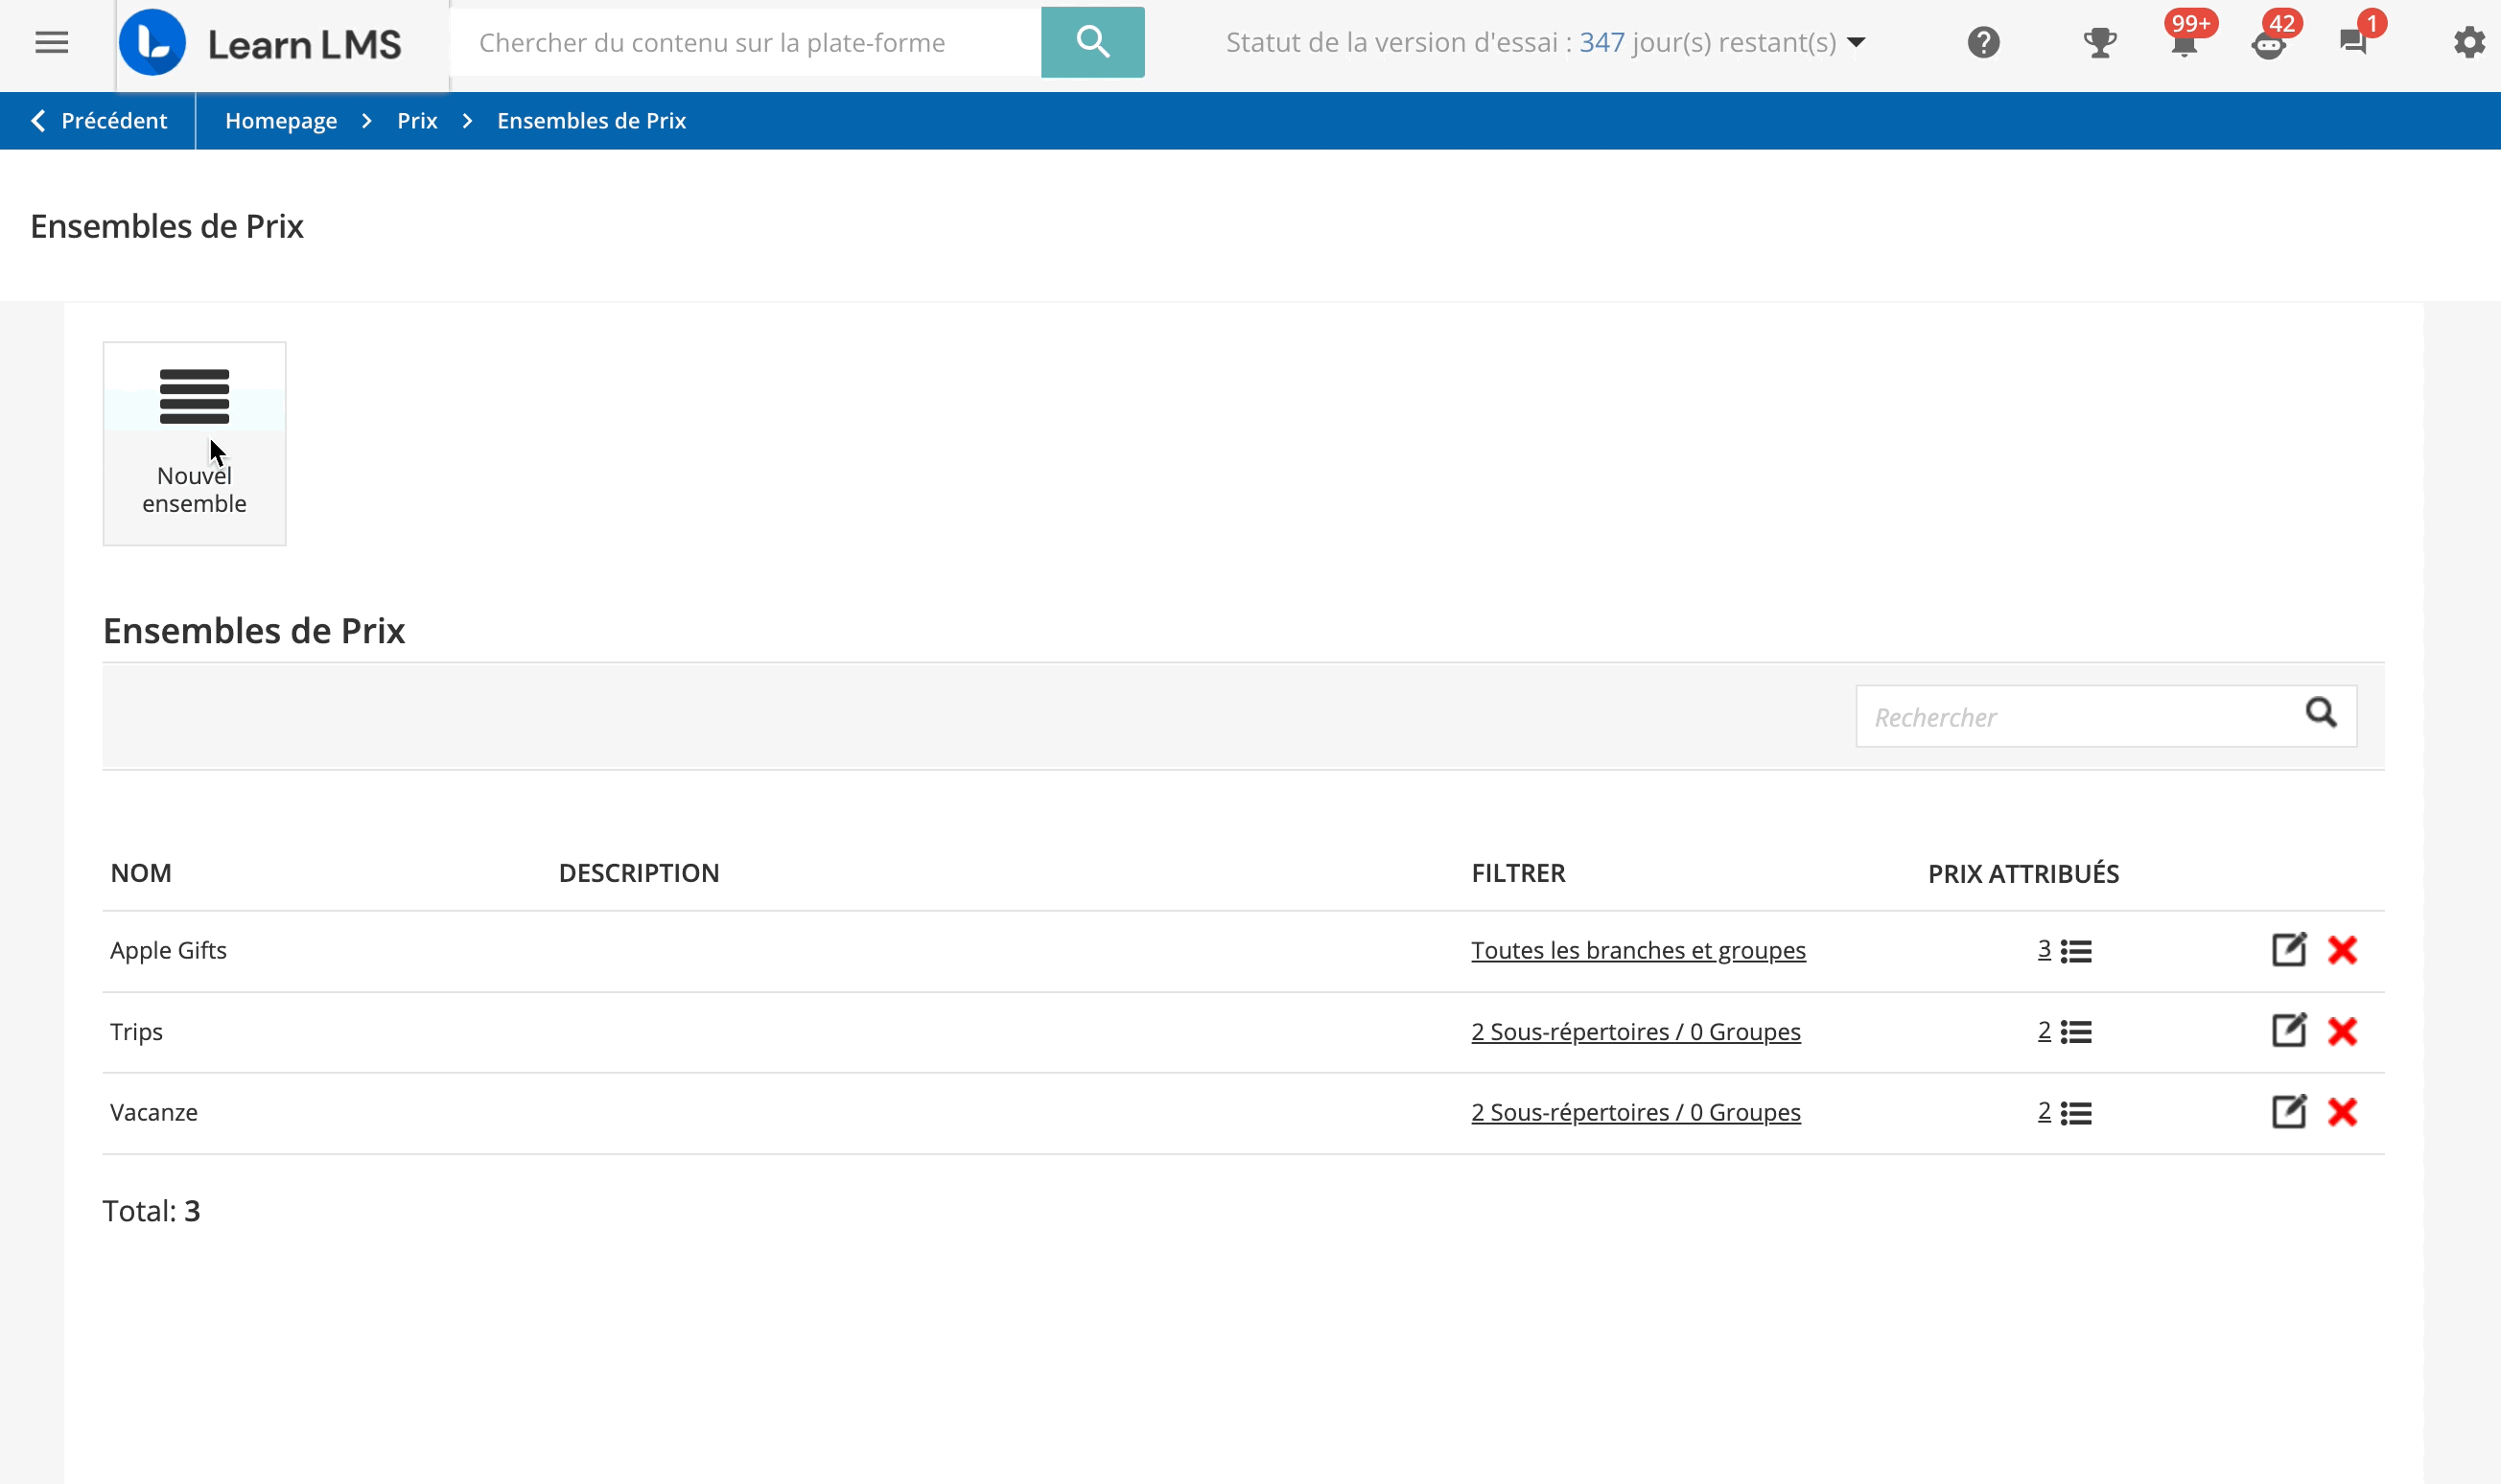
Task: Delete the Apple Gifts set
Action: tap(2342, 950)
